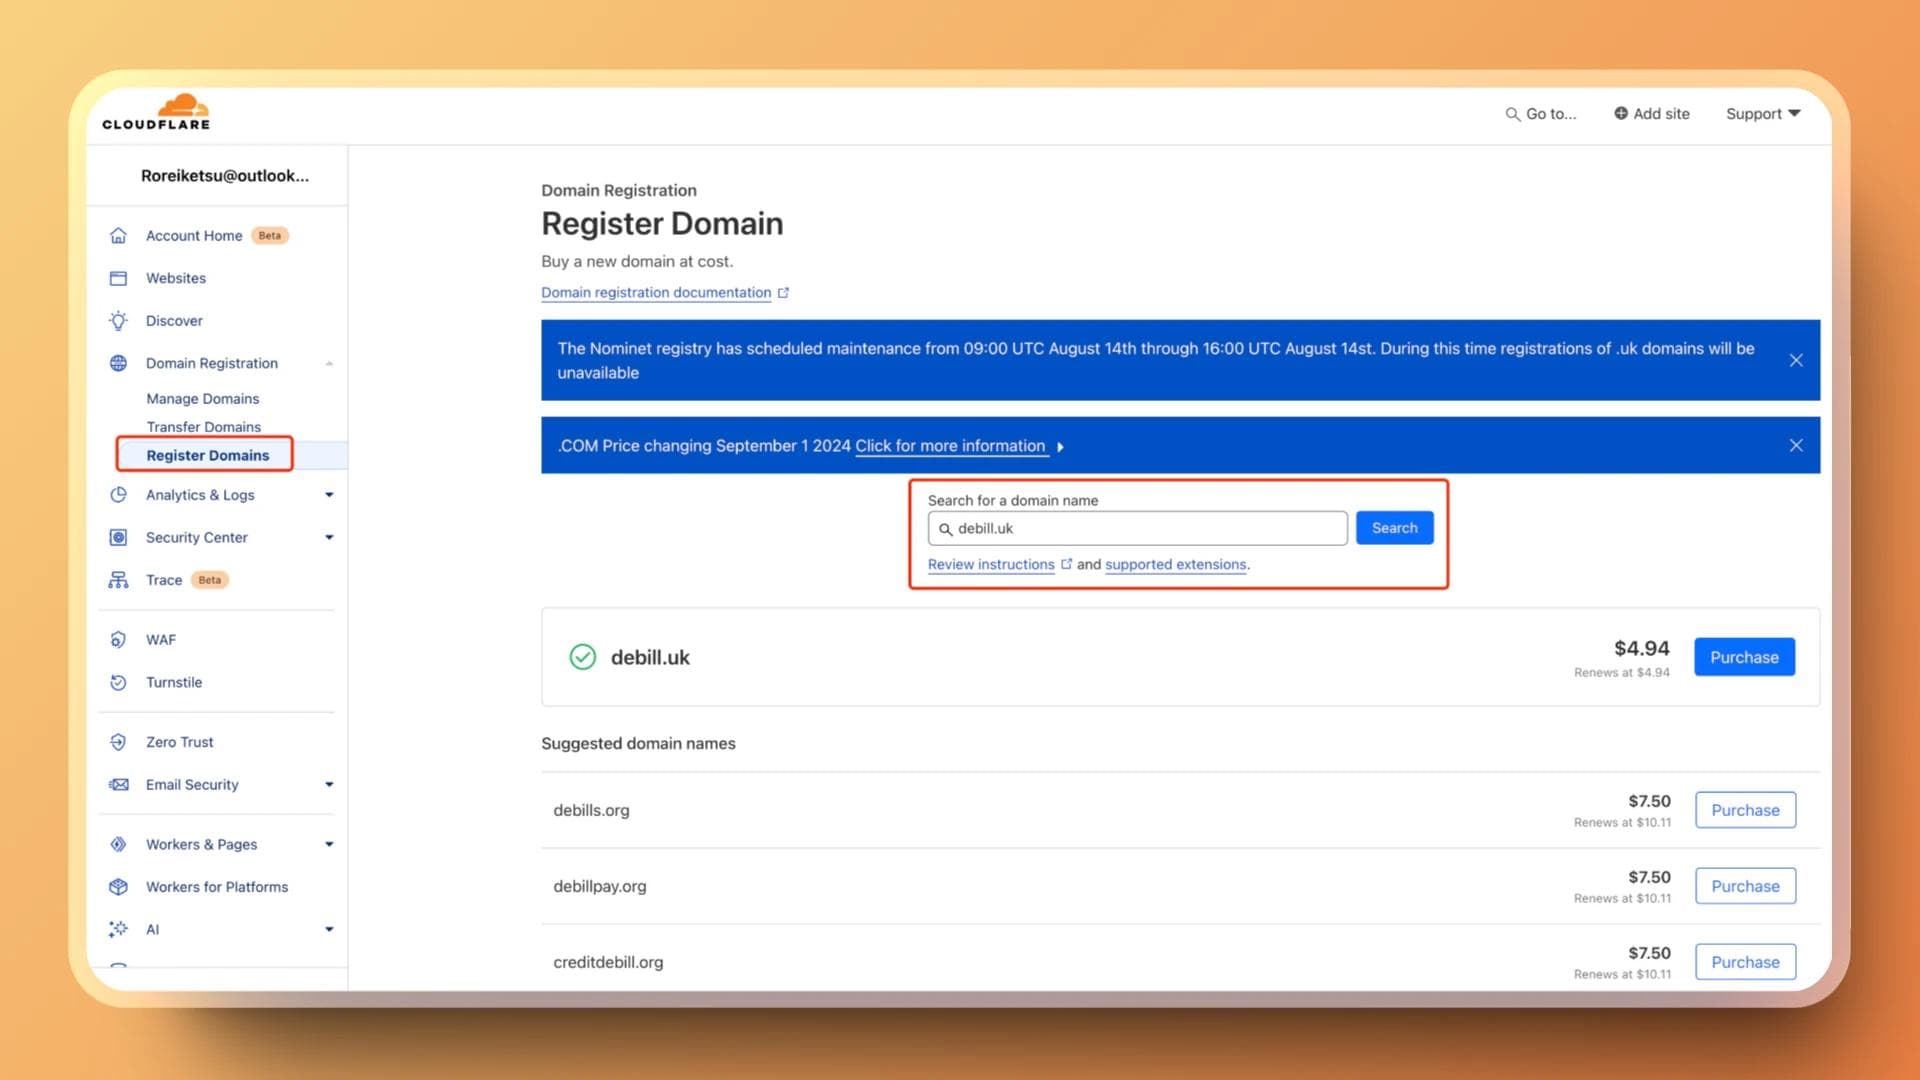Click the Add site plus icon

[1620, 113]
